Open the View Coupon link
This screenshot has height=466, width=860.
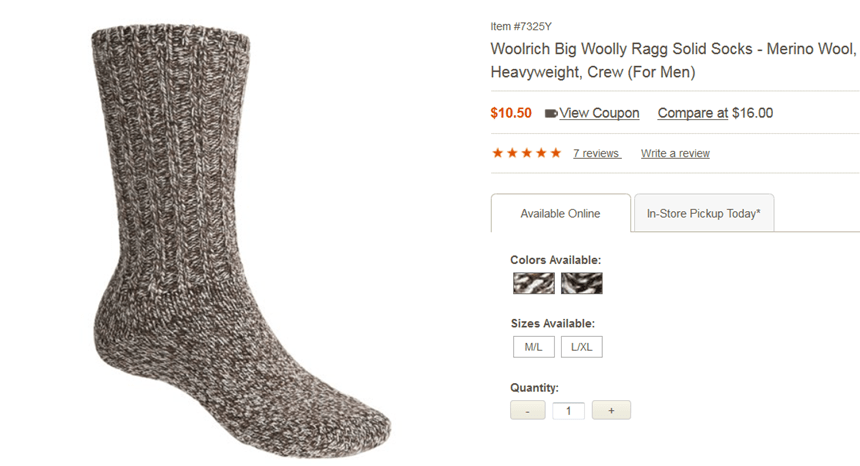pyautogui.click(x=599, y=113)
